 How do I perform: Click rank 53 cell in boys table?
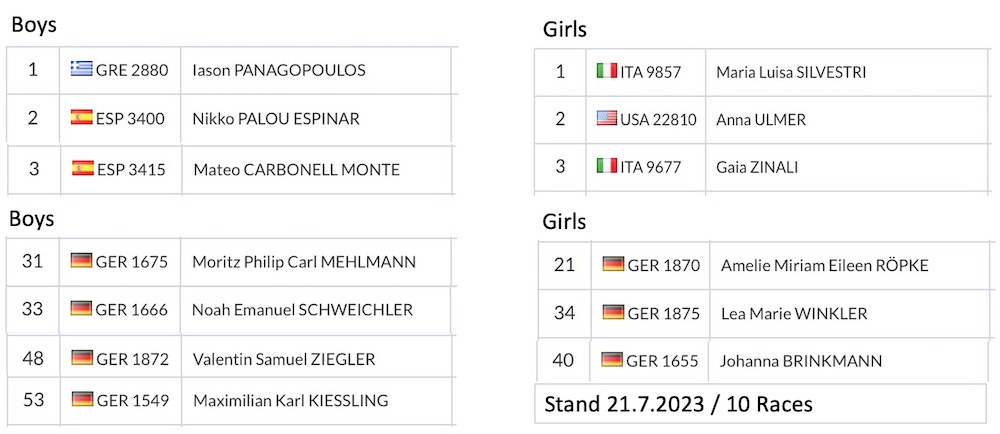33,400
